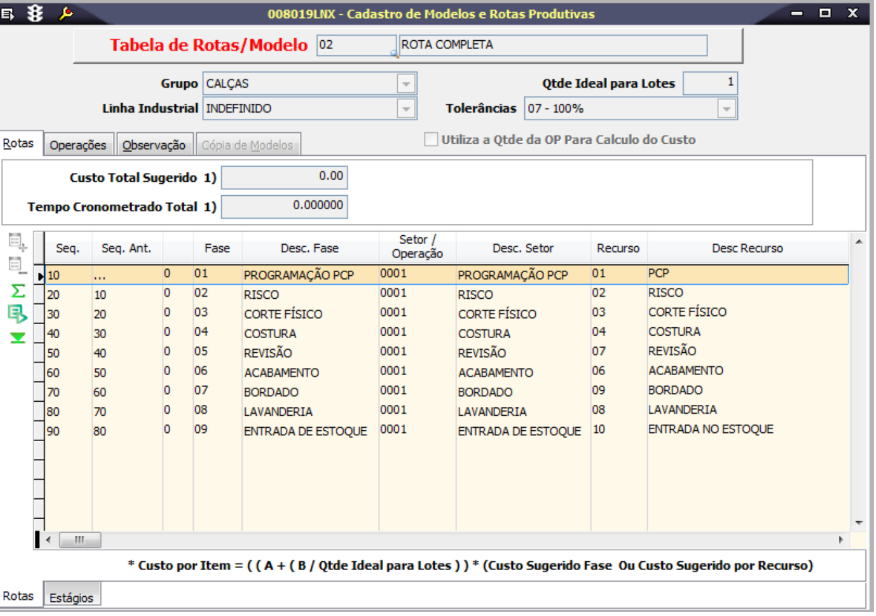
Task: Click the vertical scrollbar down arrow
Action: coord(859,523)
